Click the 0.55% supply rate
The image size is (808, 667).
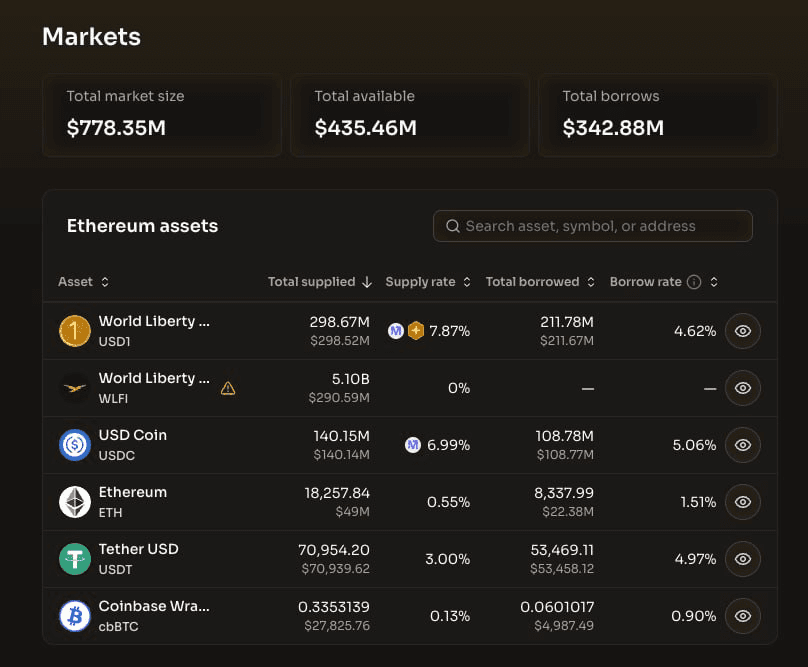click(448, 502)
